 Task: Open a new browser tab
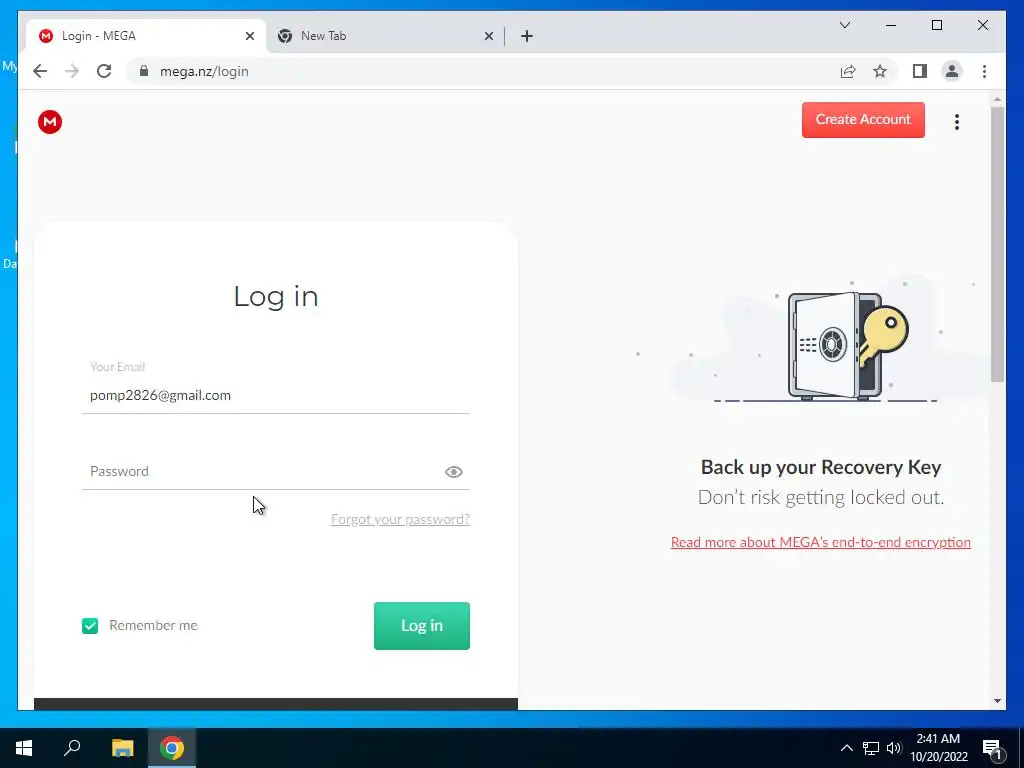527,36
